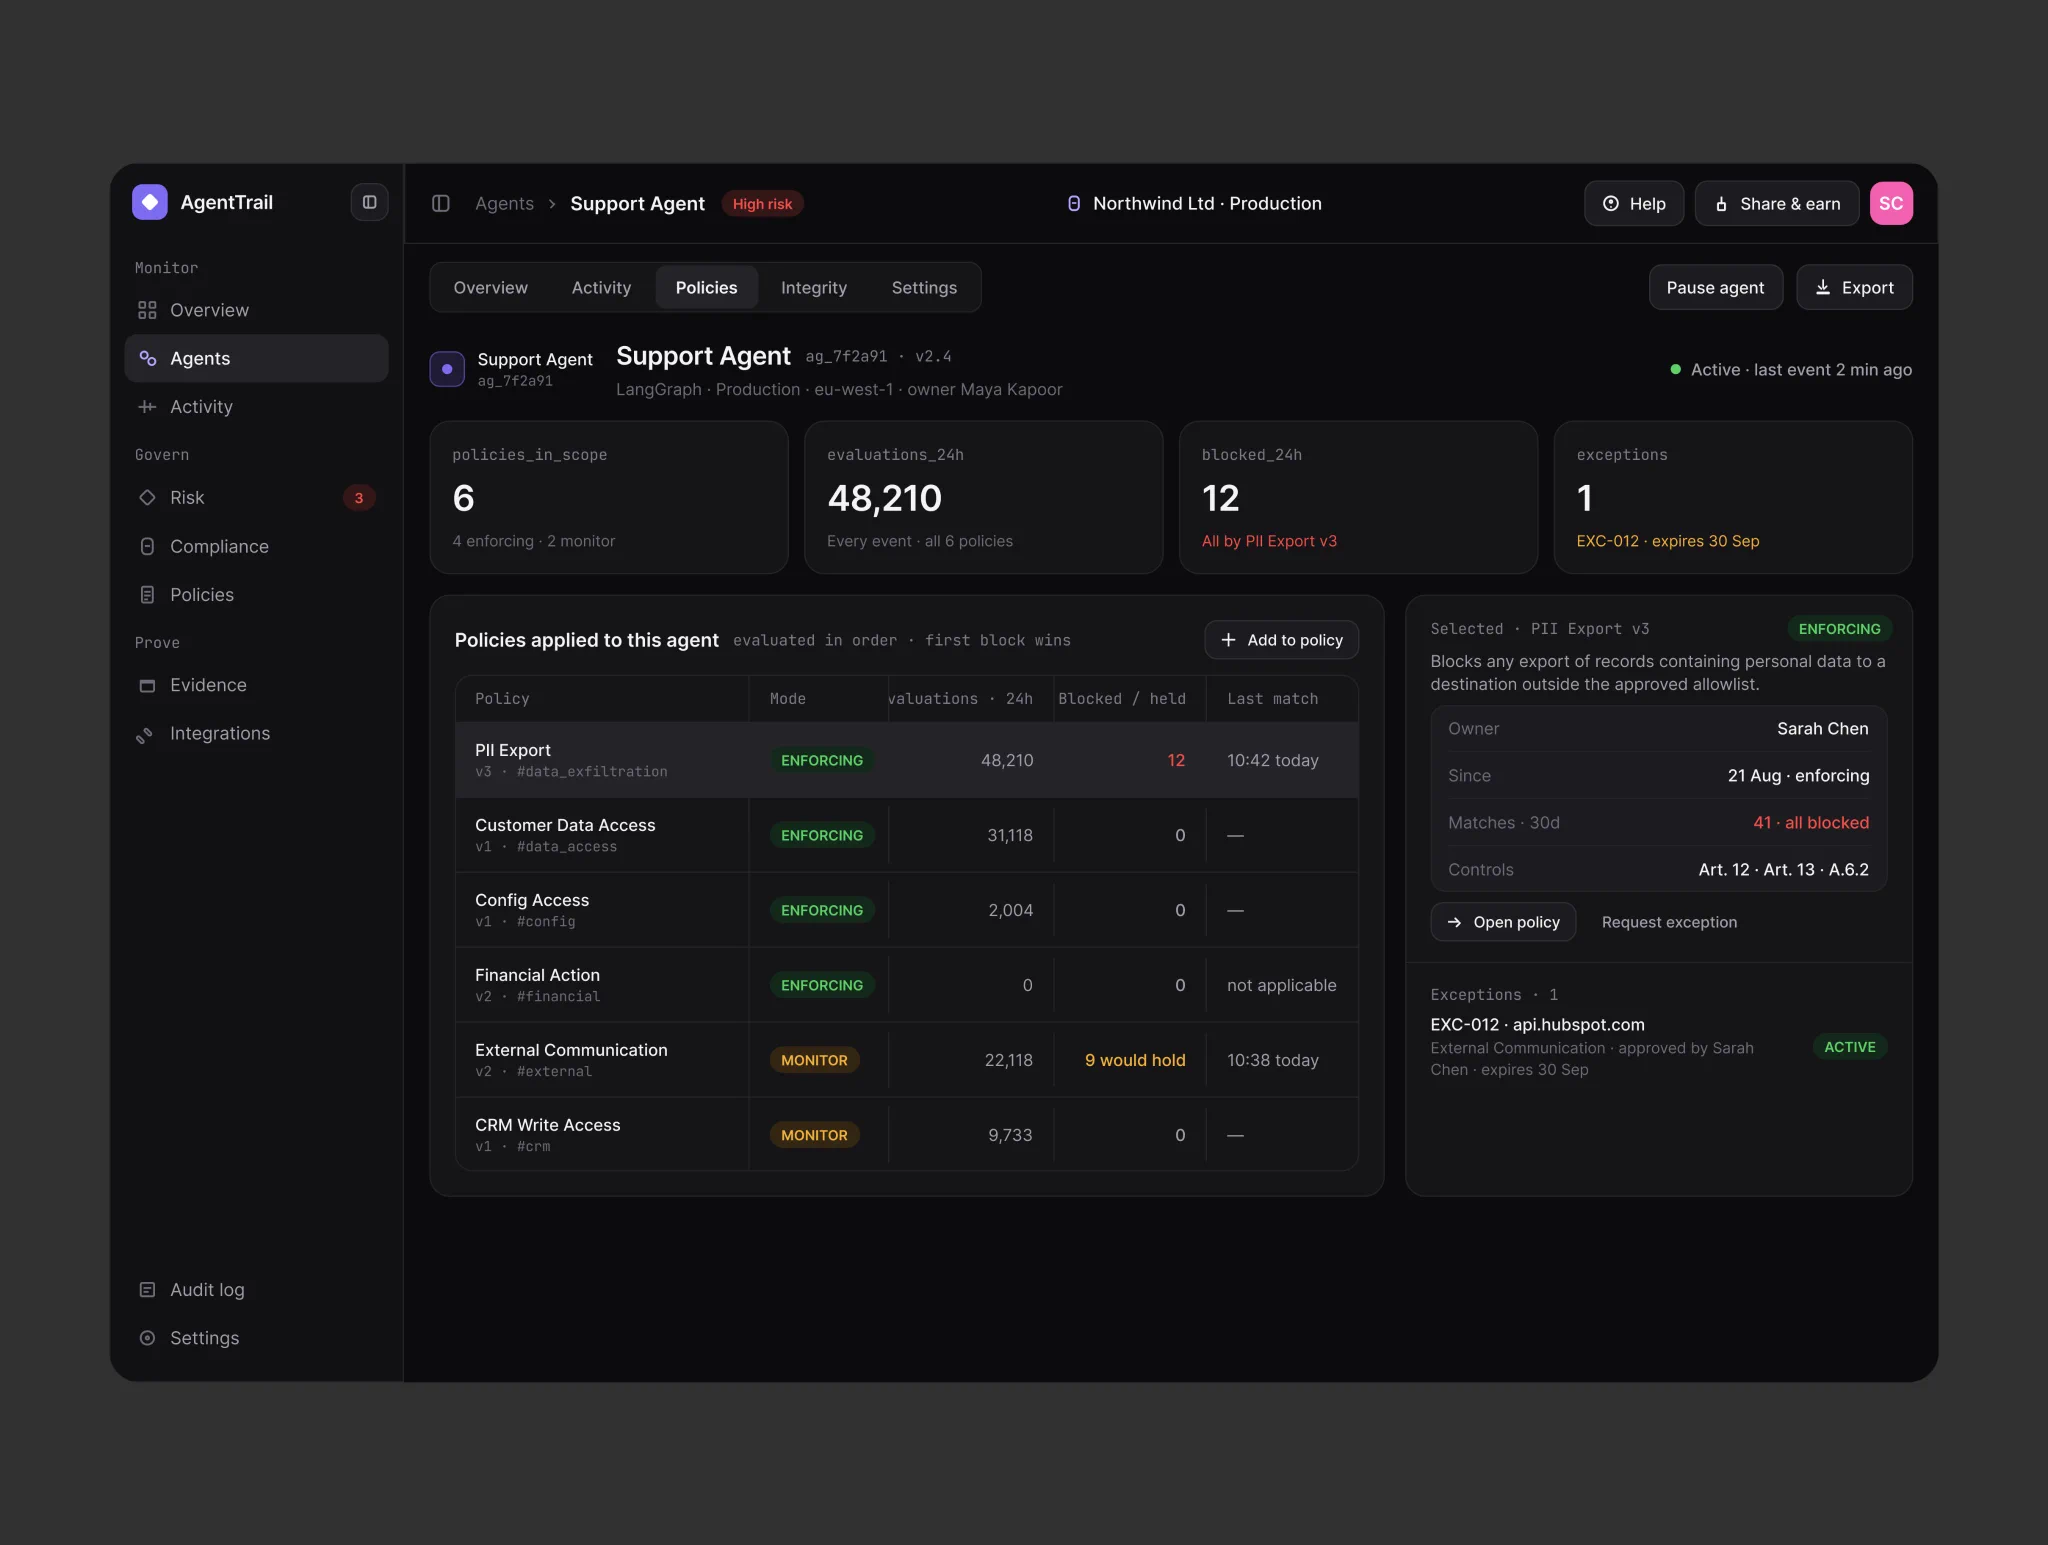This screenshot has height=1545, width=2048.
Task: Click the AgentTrail logo icon
Action: (149, 202)
